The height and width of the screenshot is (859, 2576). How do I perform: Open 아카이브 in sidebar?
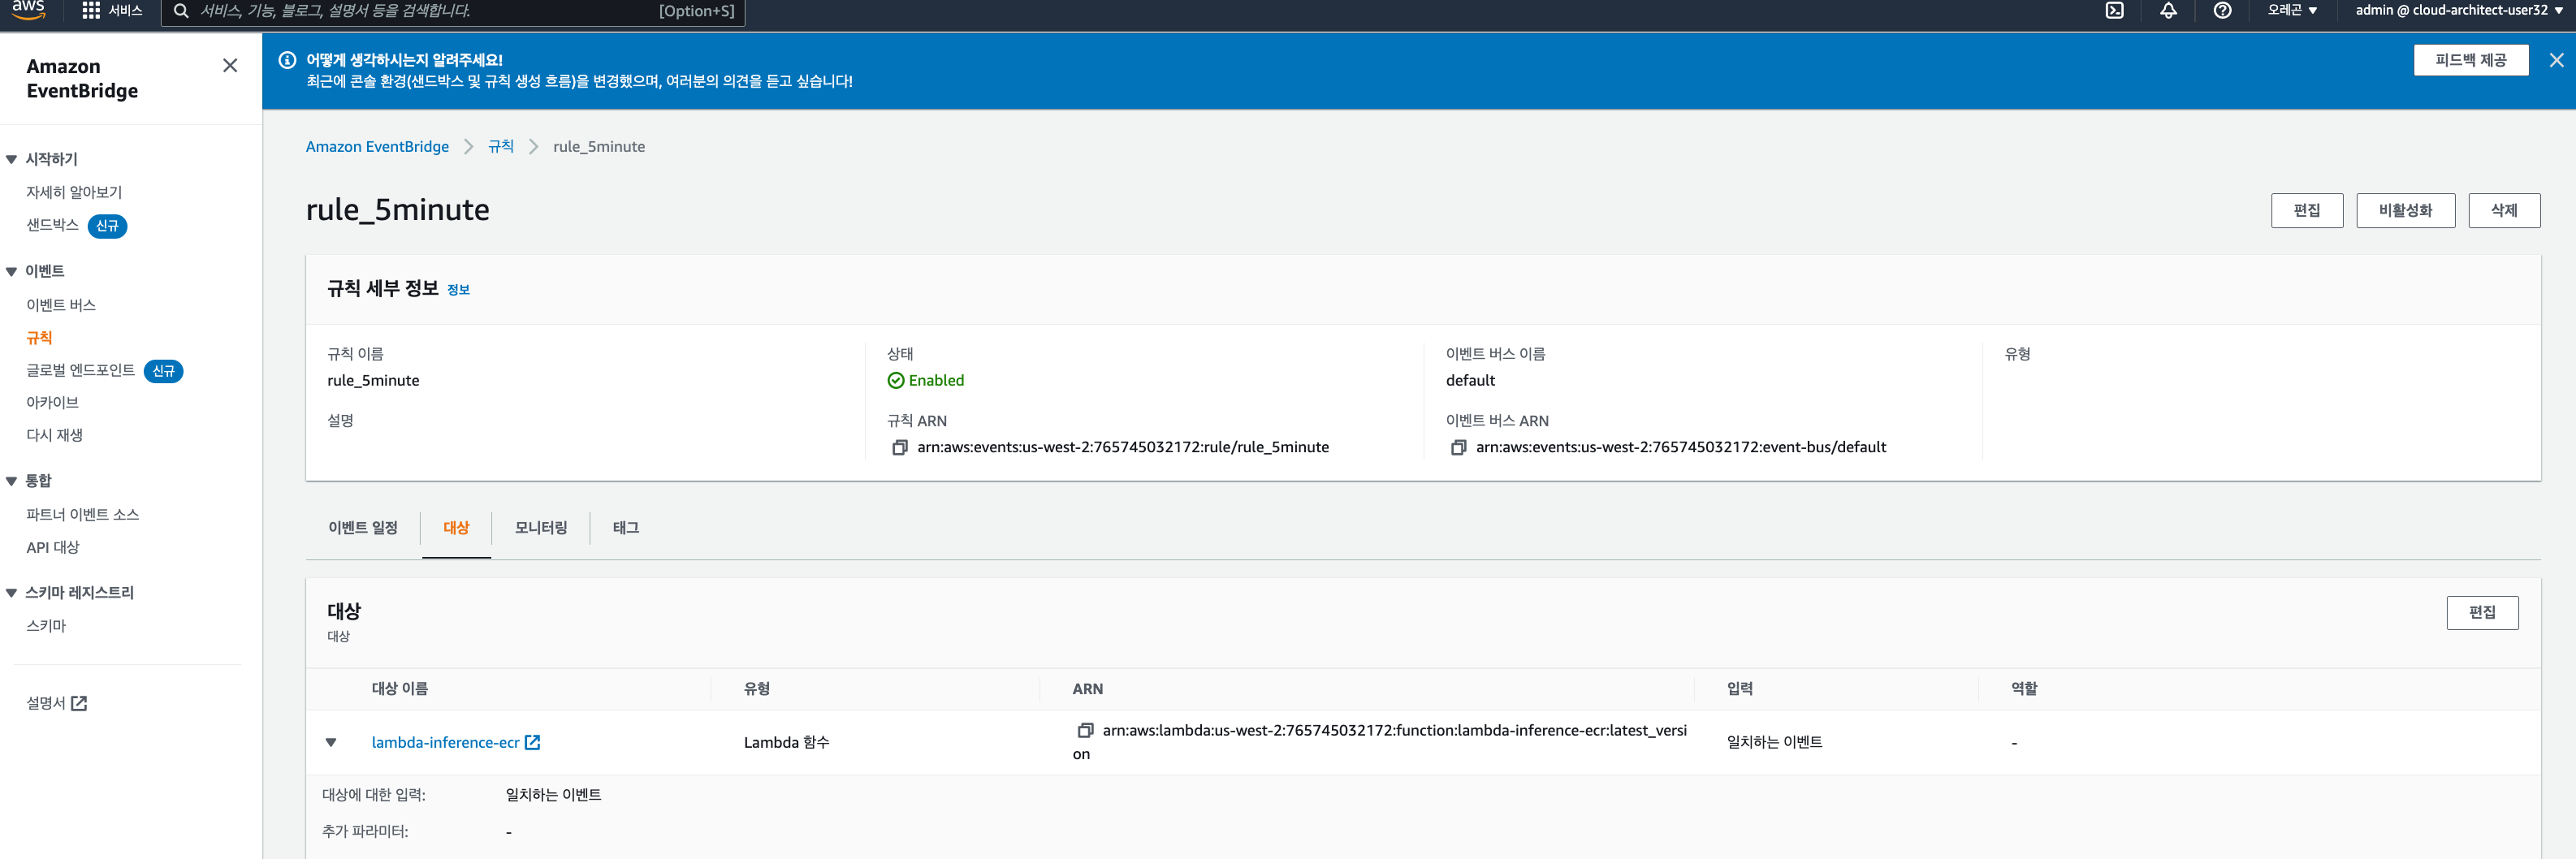[x=52, y=403]
